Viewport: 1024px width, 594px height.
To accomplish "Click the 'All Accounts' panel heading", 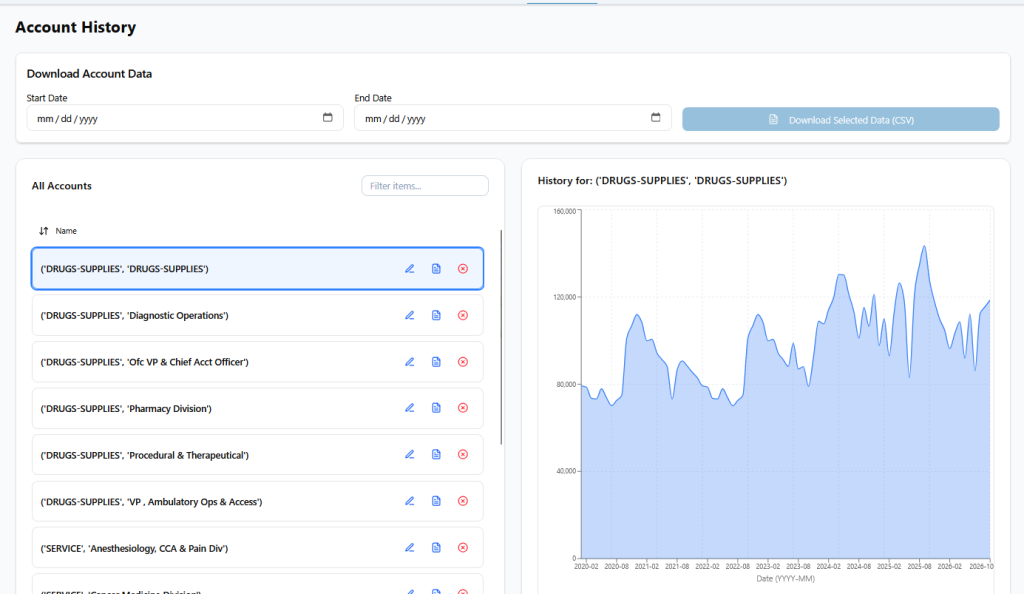I will click(x=62, y=186).
